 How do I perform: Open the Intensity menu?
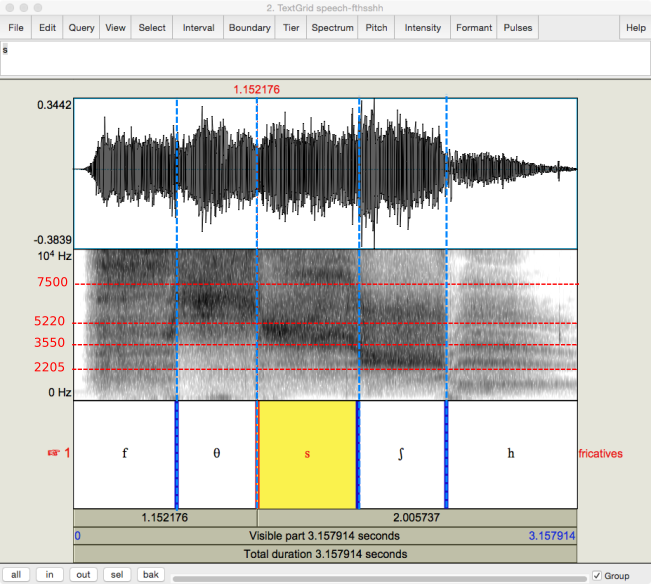click(x=423, y=28)
